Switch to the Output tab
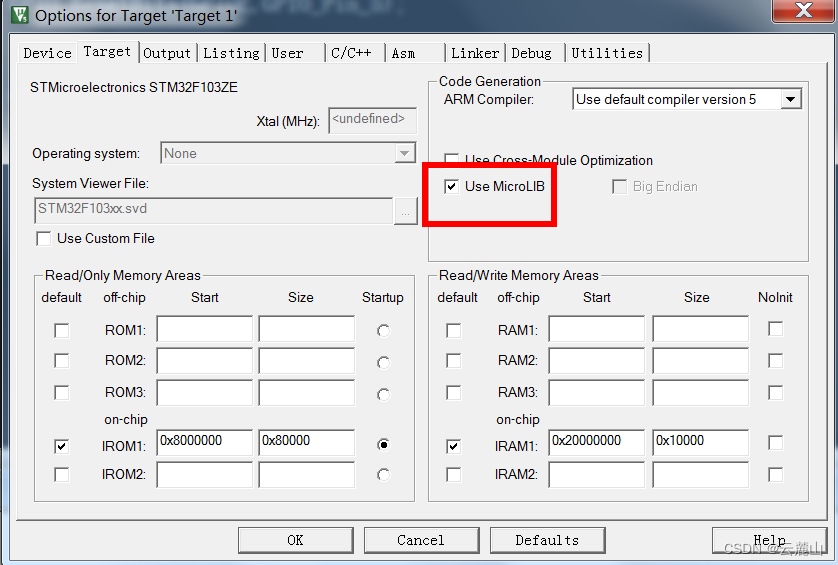 coord(167,53)
